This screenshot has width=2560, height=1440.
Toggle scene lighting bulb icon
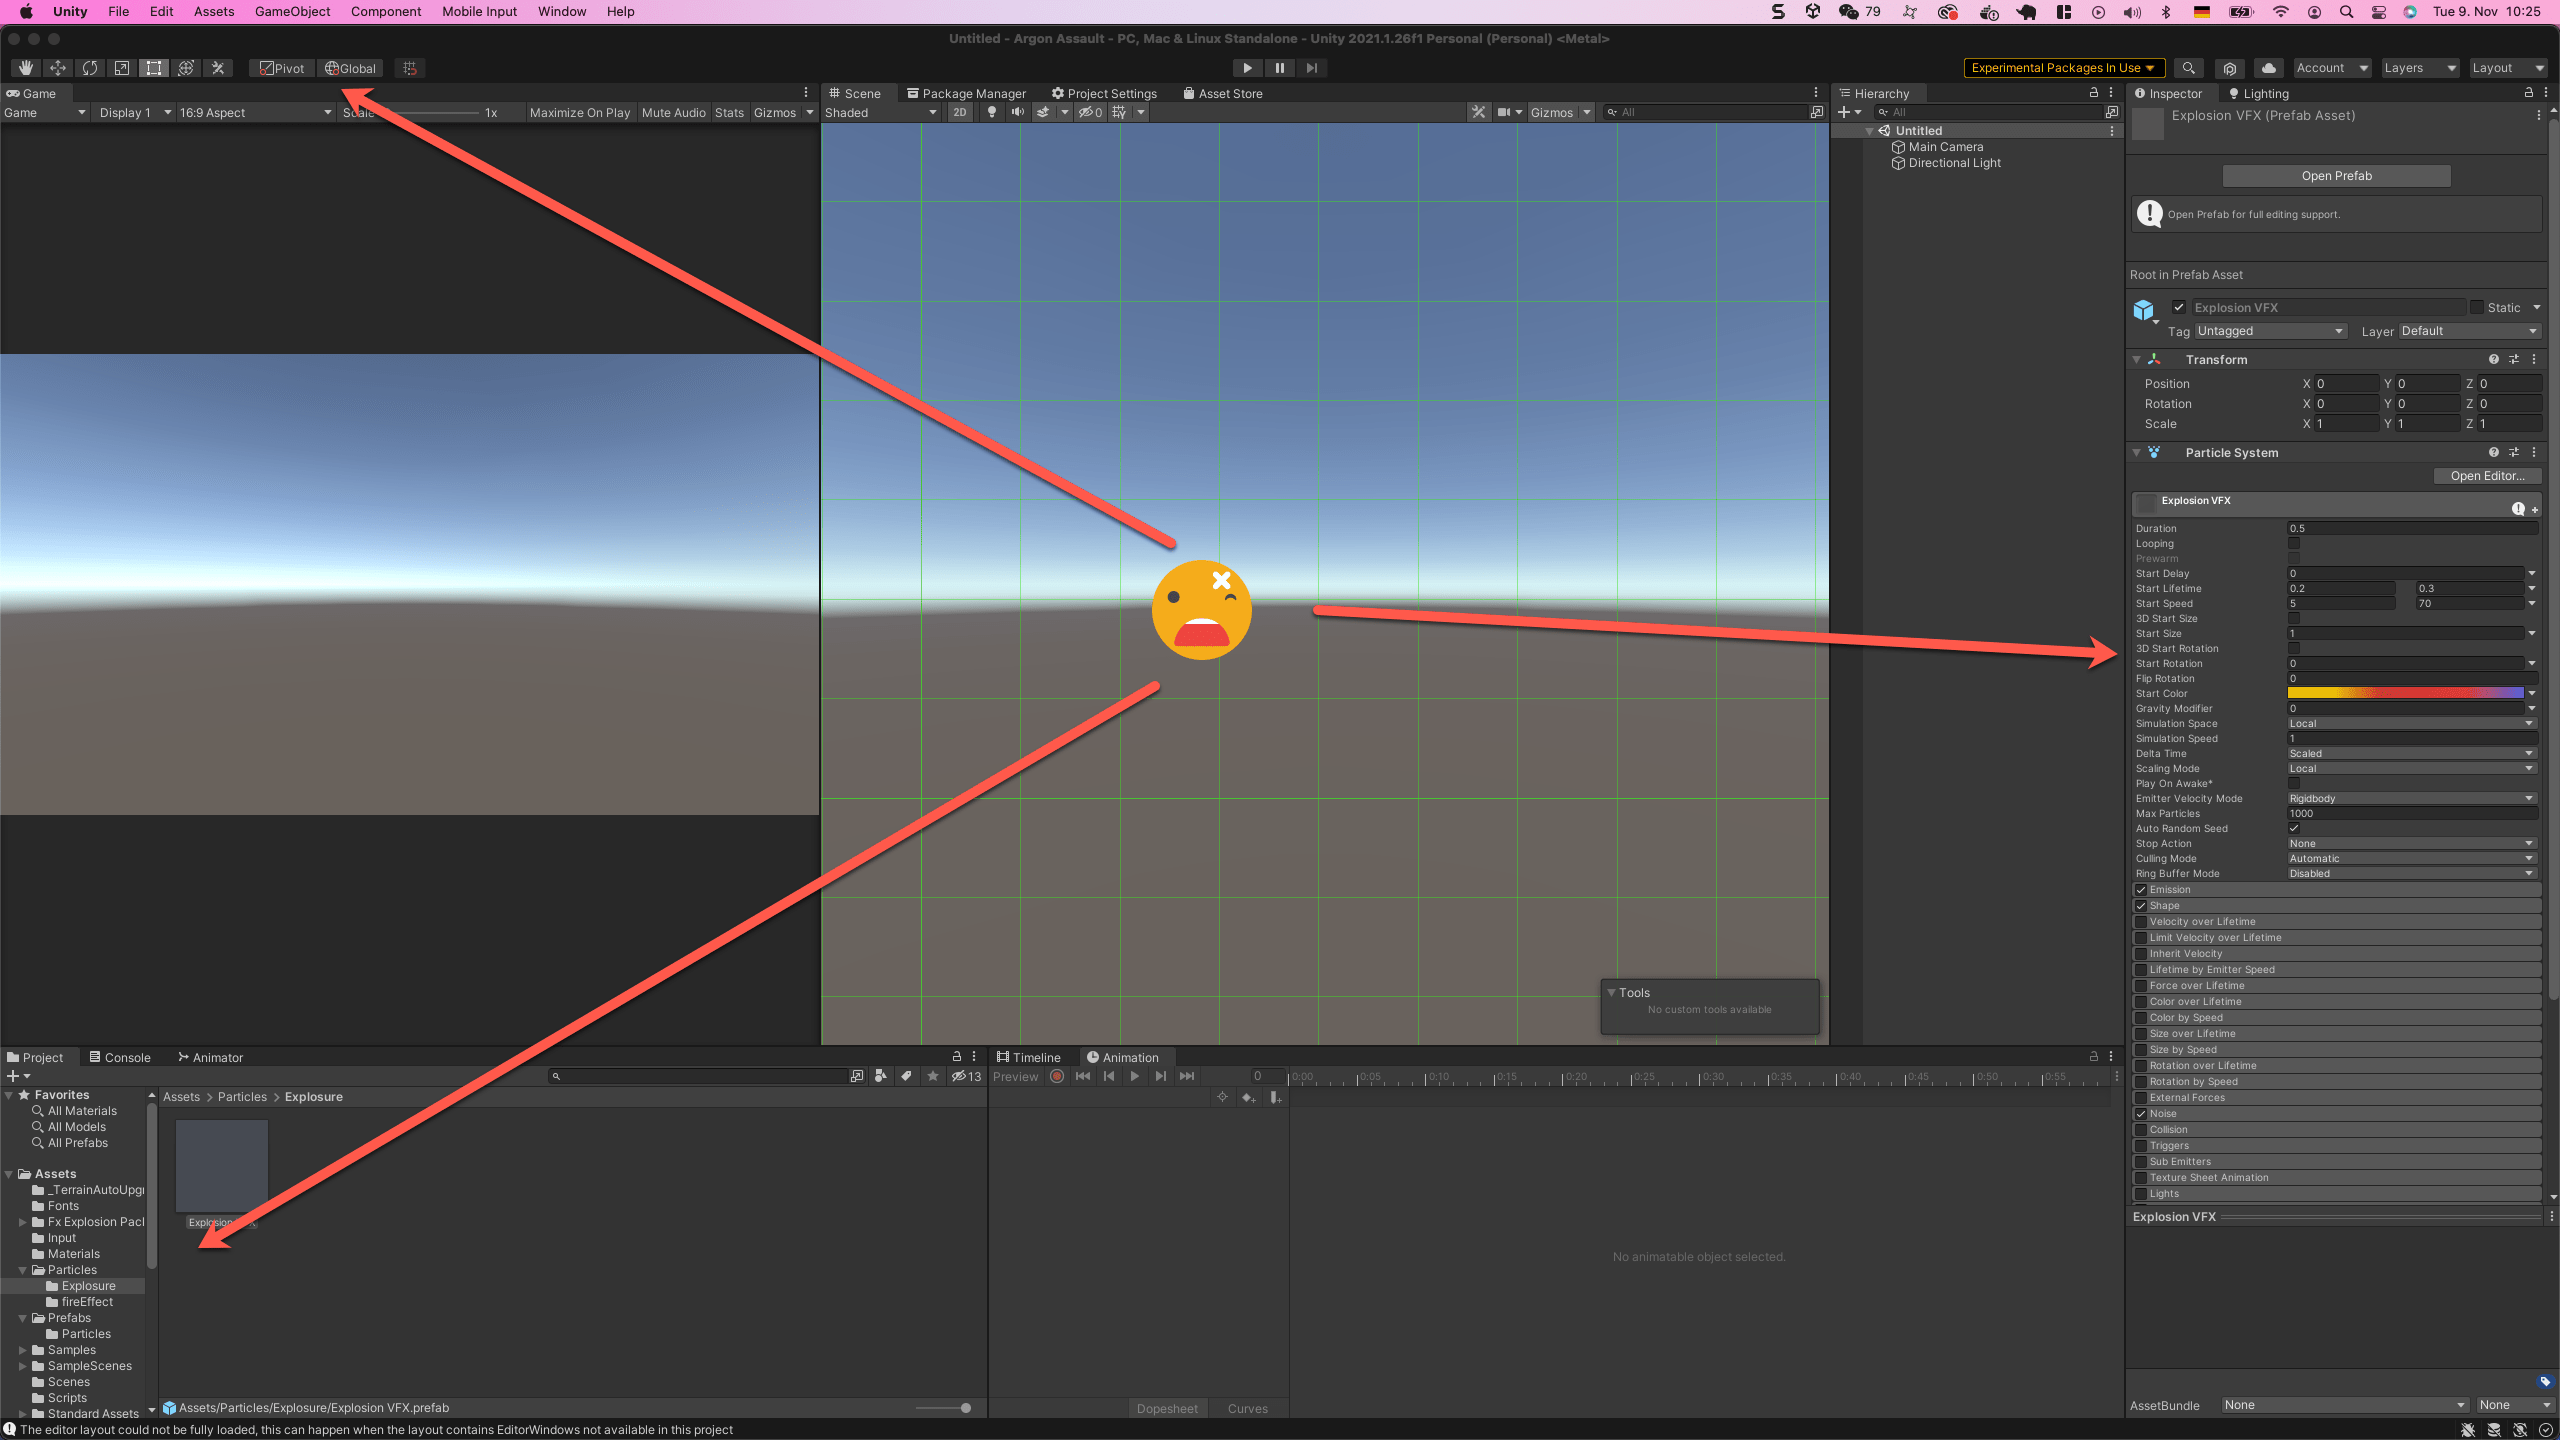pos(991,112)
